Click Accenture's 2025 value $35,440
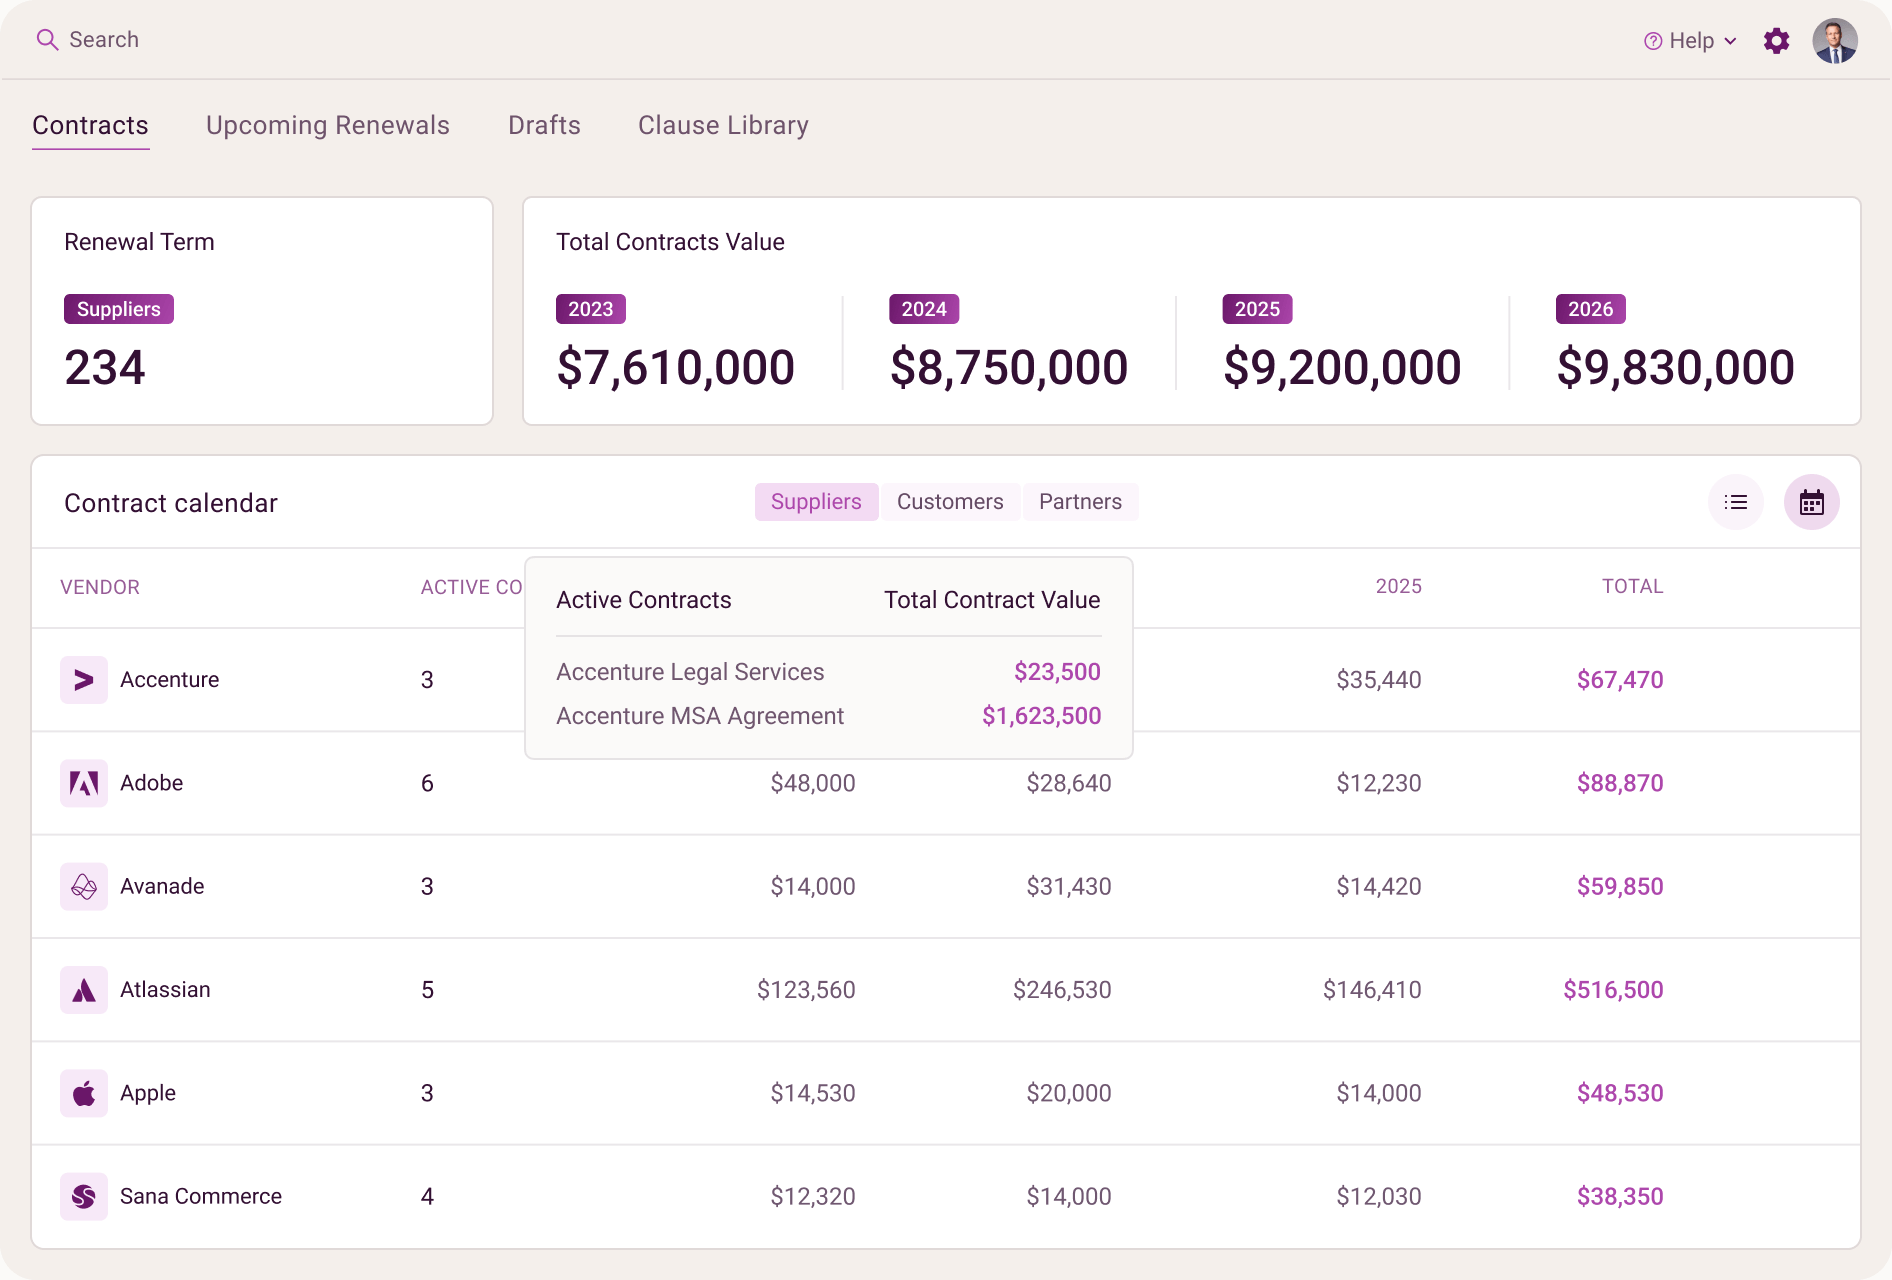This screenshot has width=1892, height=1280. click(1379, 680)
